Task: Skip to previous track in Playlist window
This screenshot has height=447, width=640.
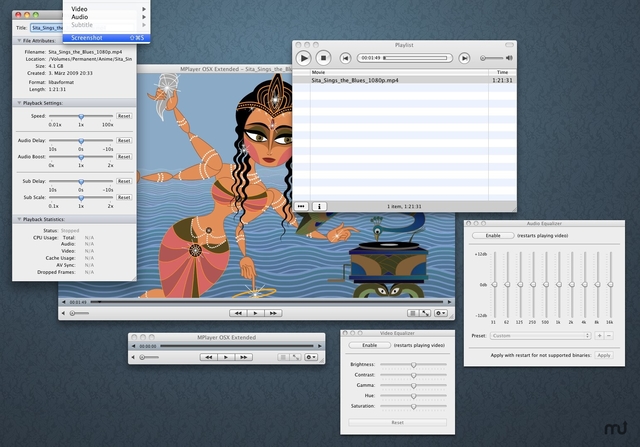Action: click(345, 58)
